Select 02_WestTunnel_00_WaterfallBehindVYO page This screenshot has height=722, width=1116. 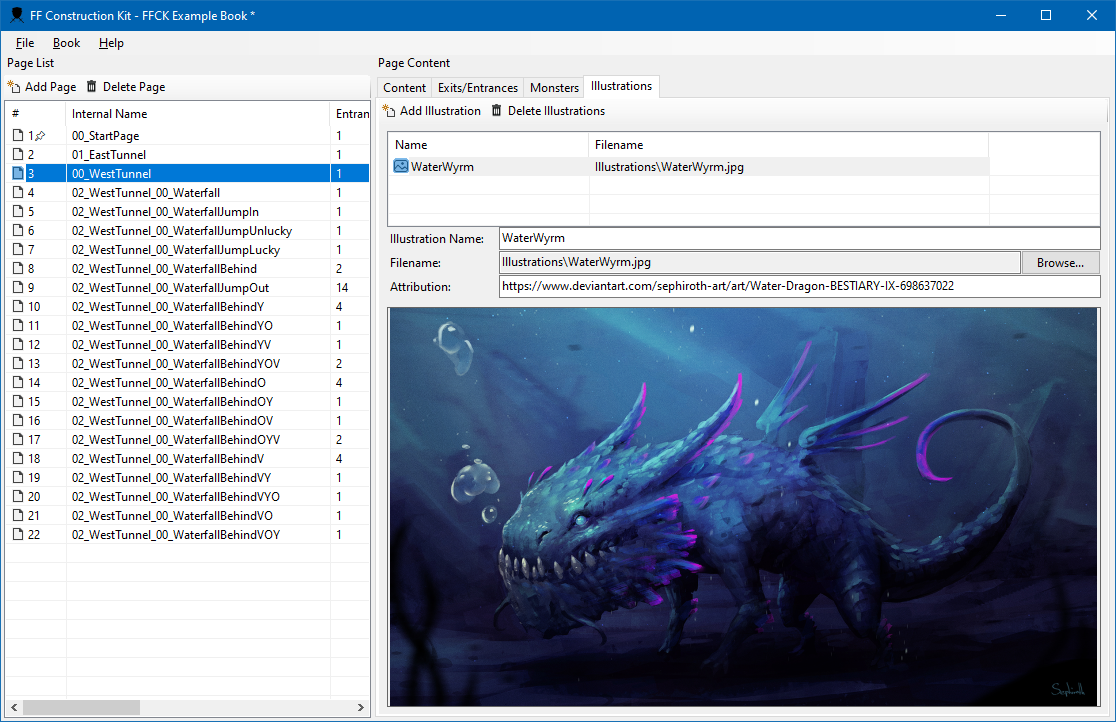coord(188,496)
